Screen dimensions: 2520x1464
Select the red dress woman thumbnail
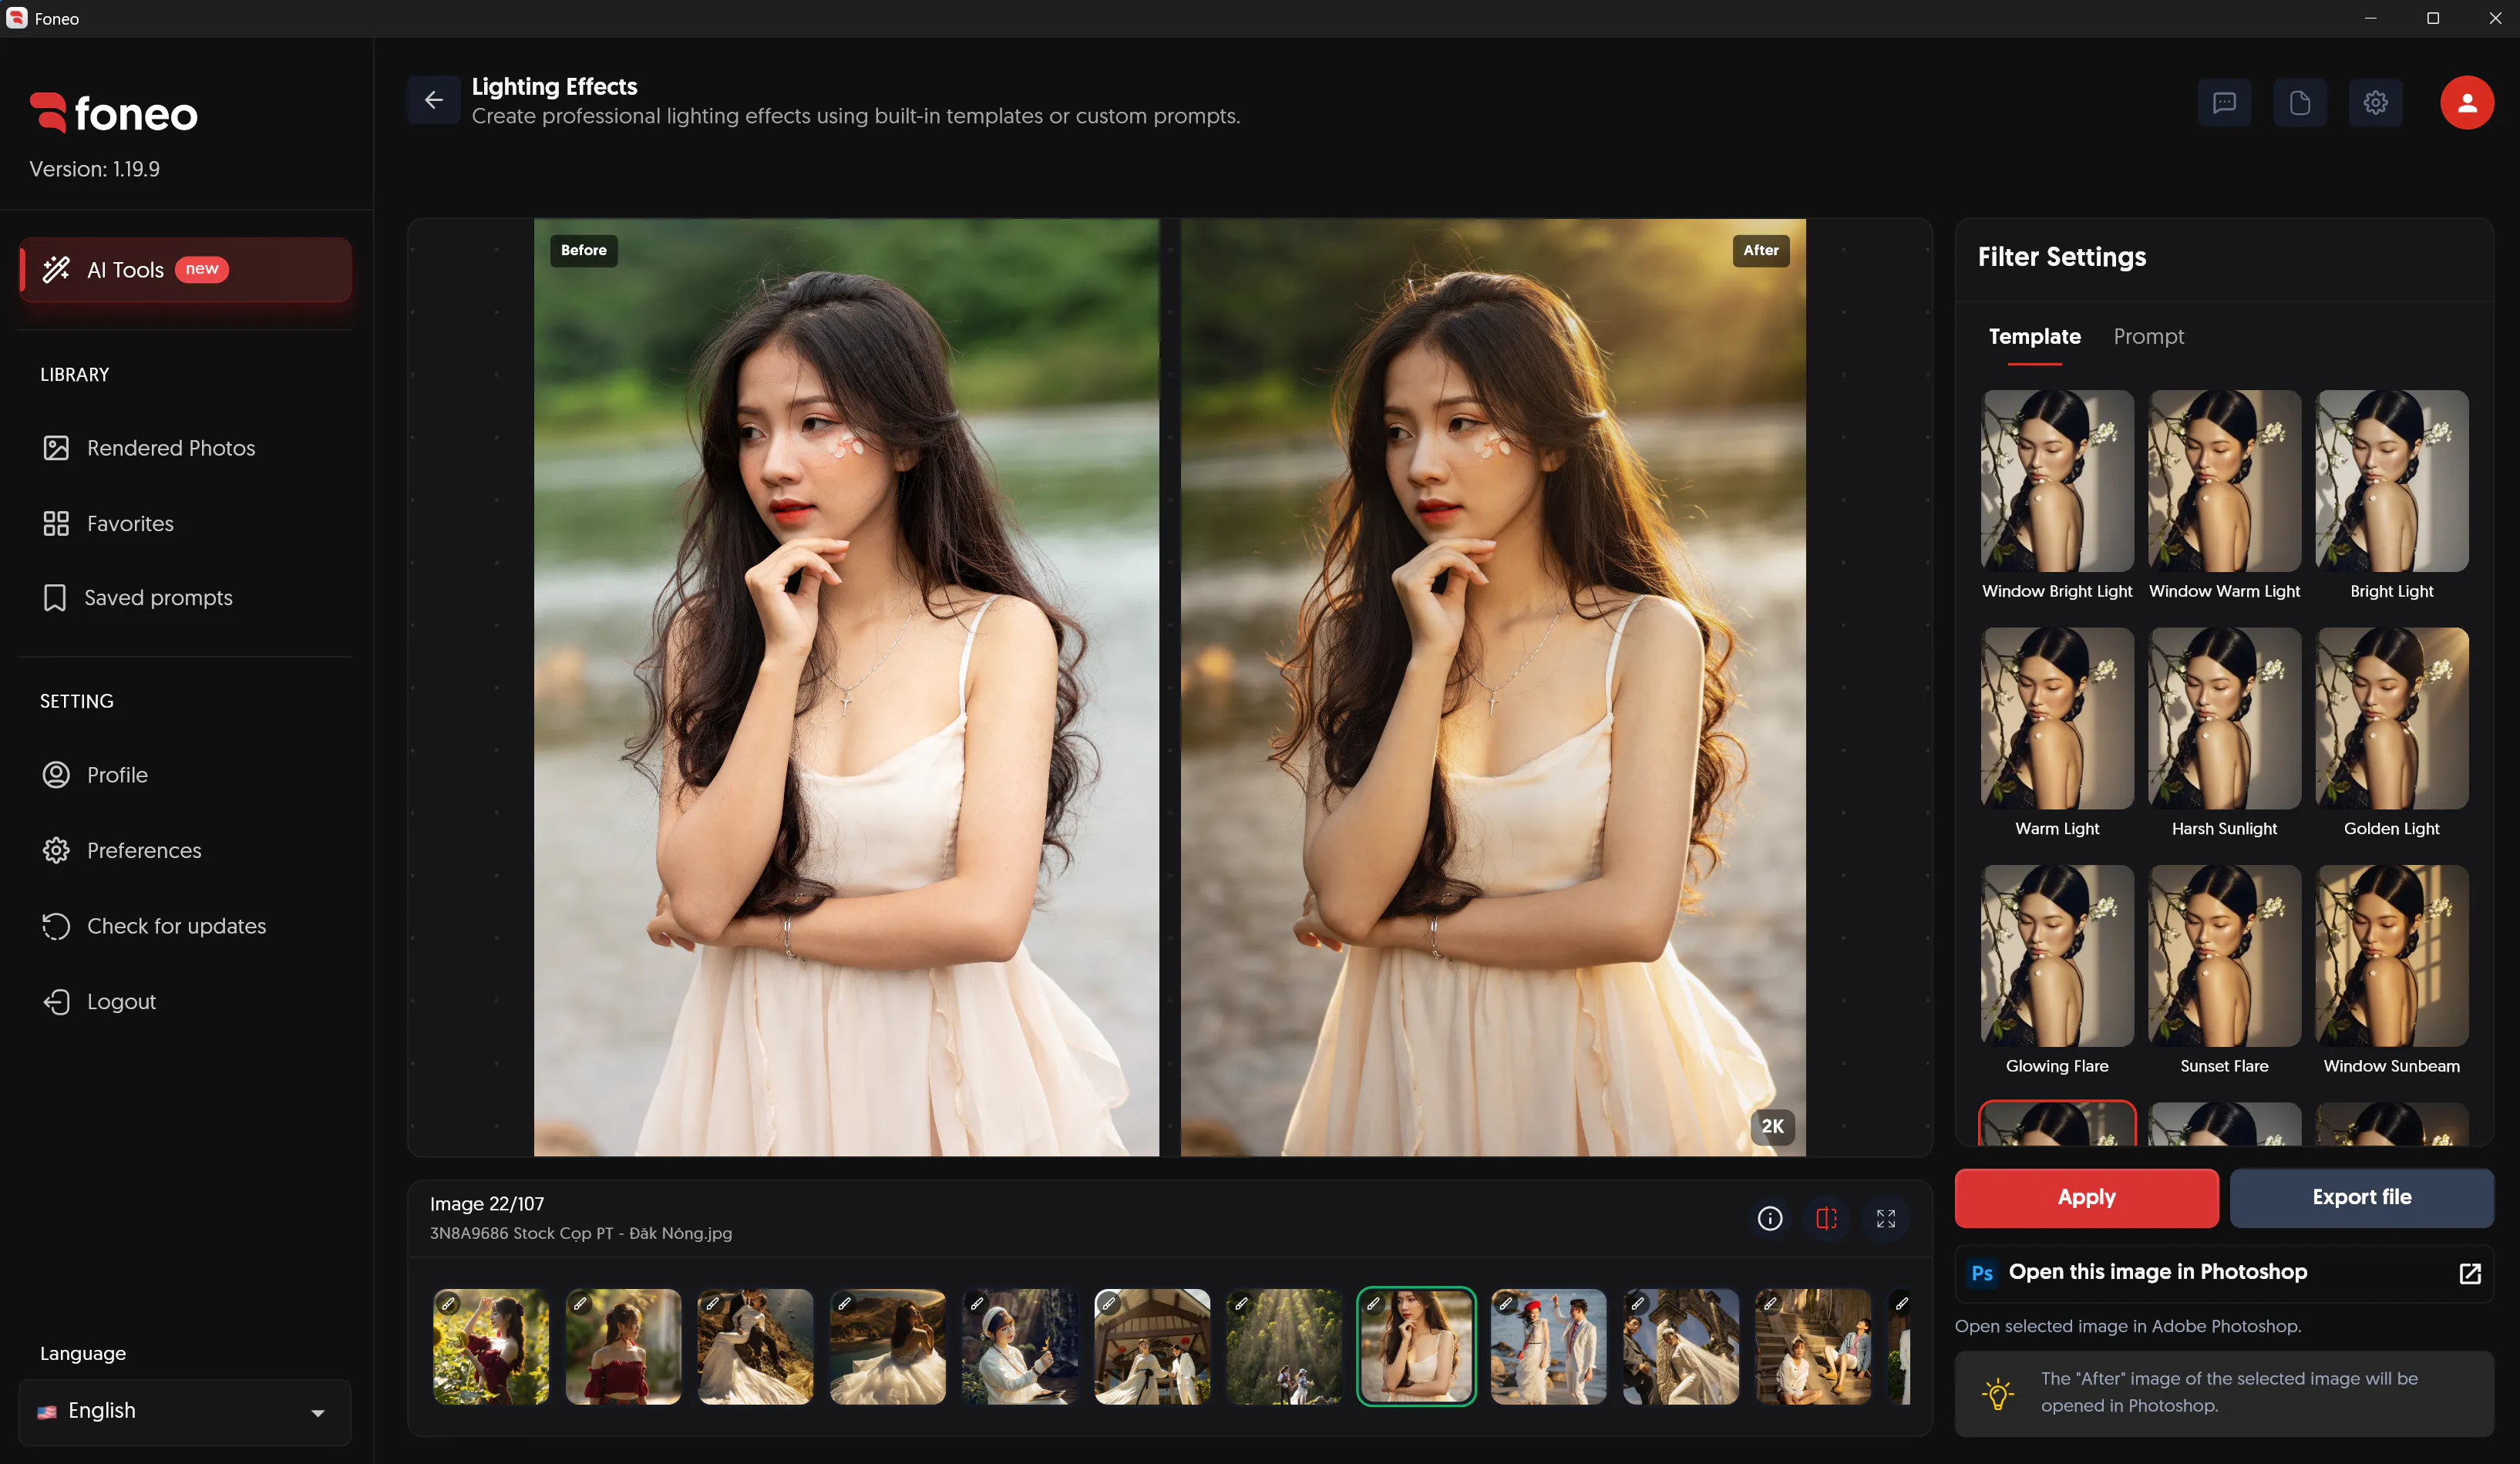623,1347
